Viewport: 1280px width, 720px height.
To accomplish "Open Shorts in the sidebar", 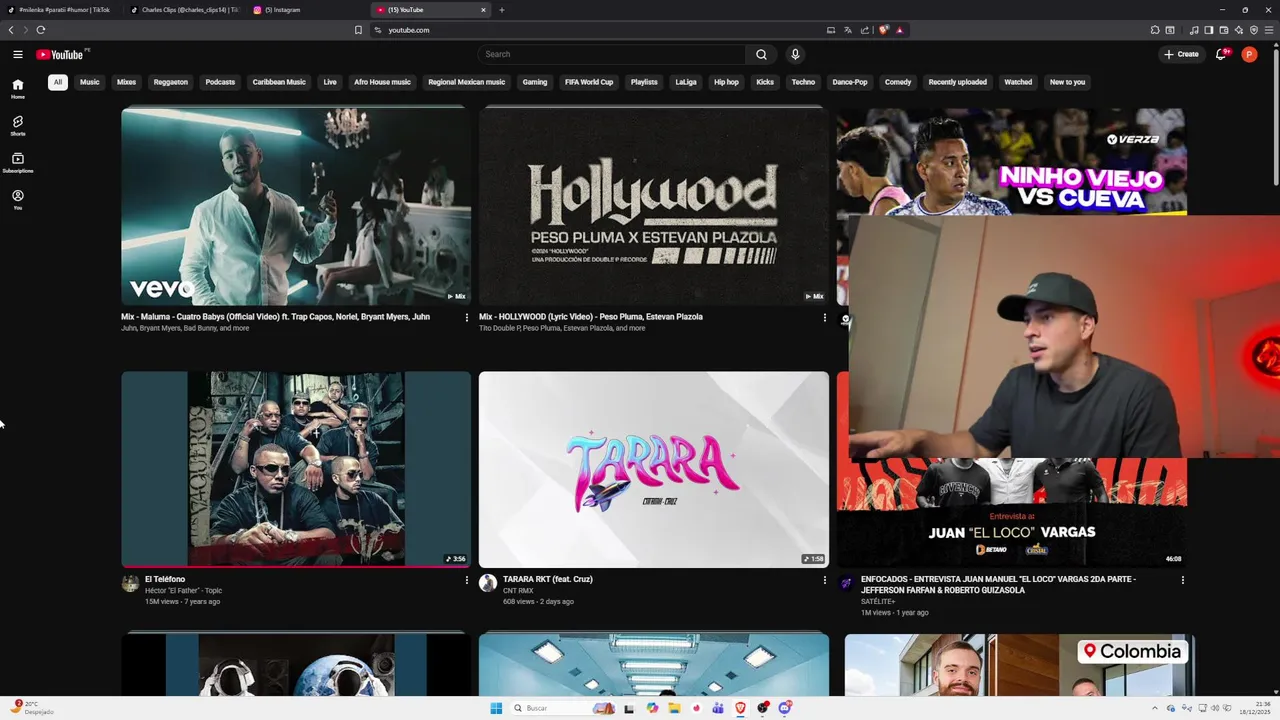I will tap(18, 125).
